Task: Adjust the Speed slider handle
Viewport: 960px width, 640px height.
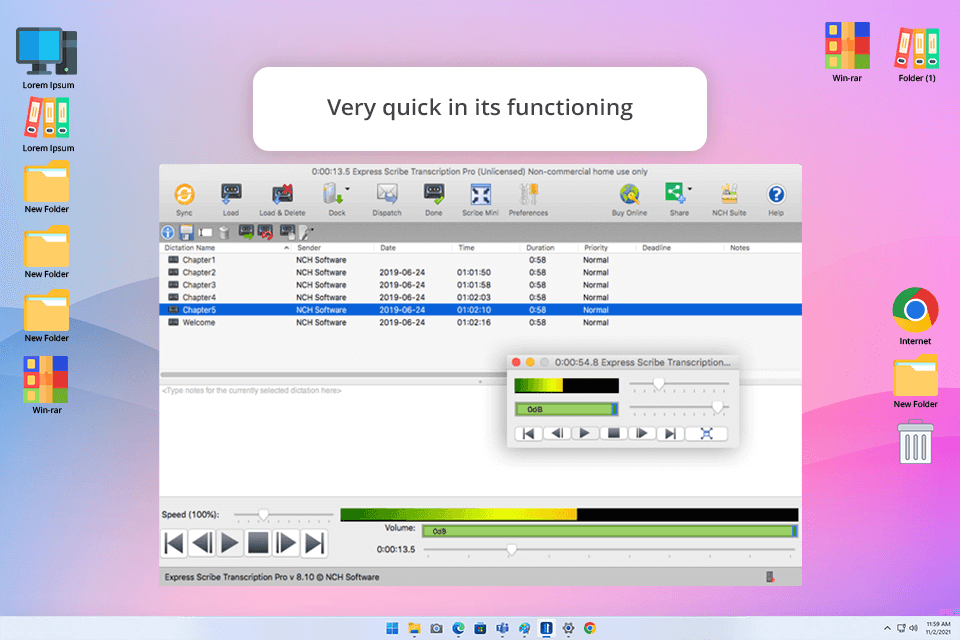Action: pos(263,515)
